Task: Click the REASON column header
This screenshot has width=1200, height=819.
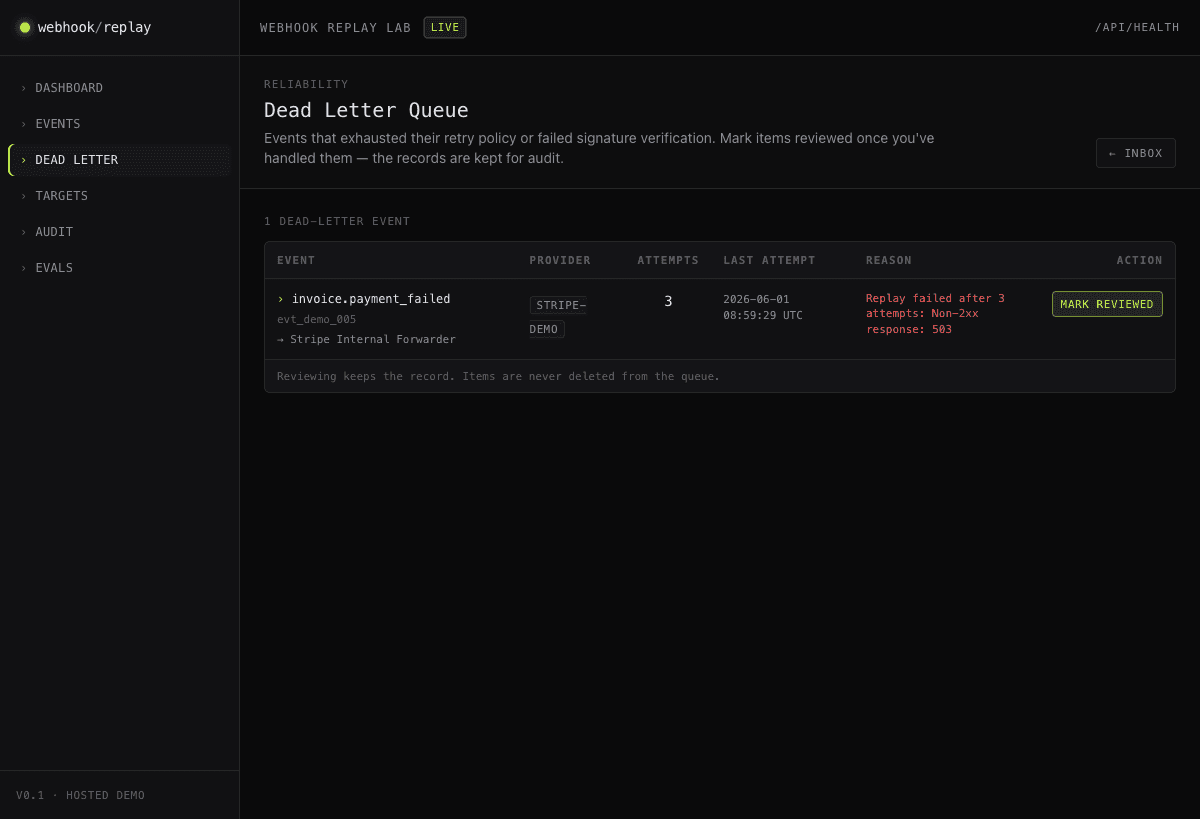Action: pyautogui.click(x=889, y=260)
